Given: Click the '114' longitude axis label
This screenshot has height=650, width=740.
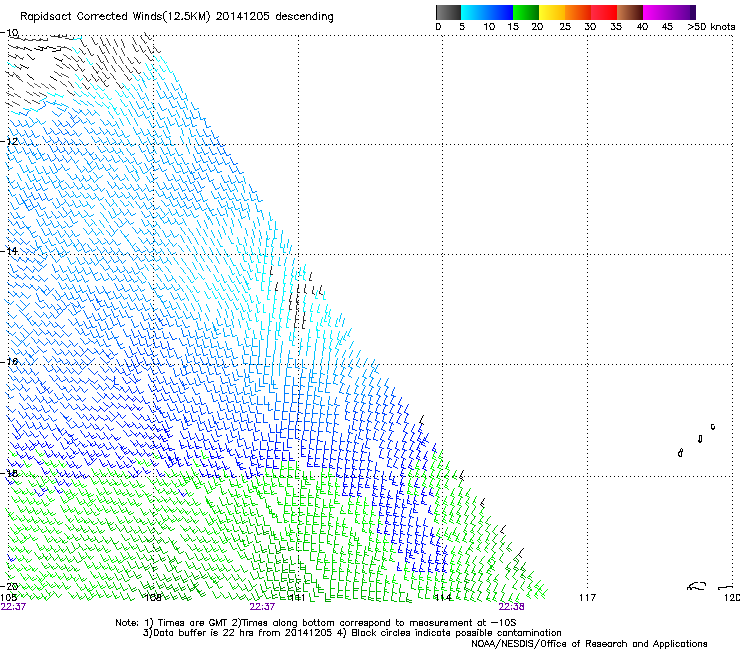Looking at the screenshot, I should click(x=443, y=598).
